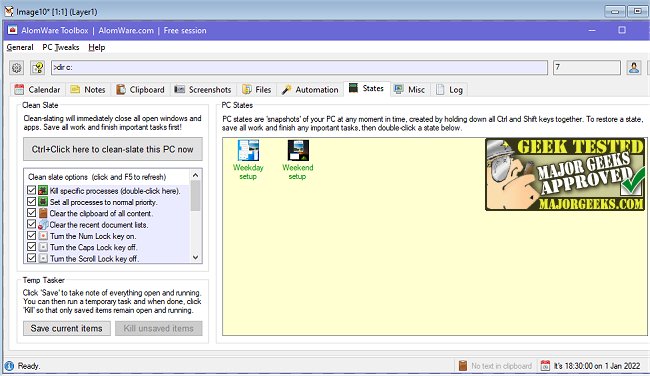650x376 pixels.
Task: Open the General menu
Action: (20, 47)
